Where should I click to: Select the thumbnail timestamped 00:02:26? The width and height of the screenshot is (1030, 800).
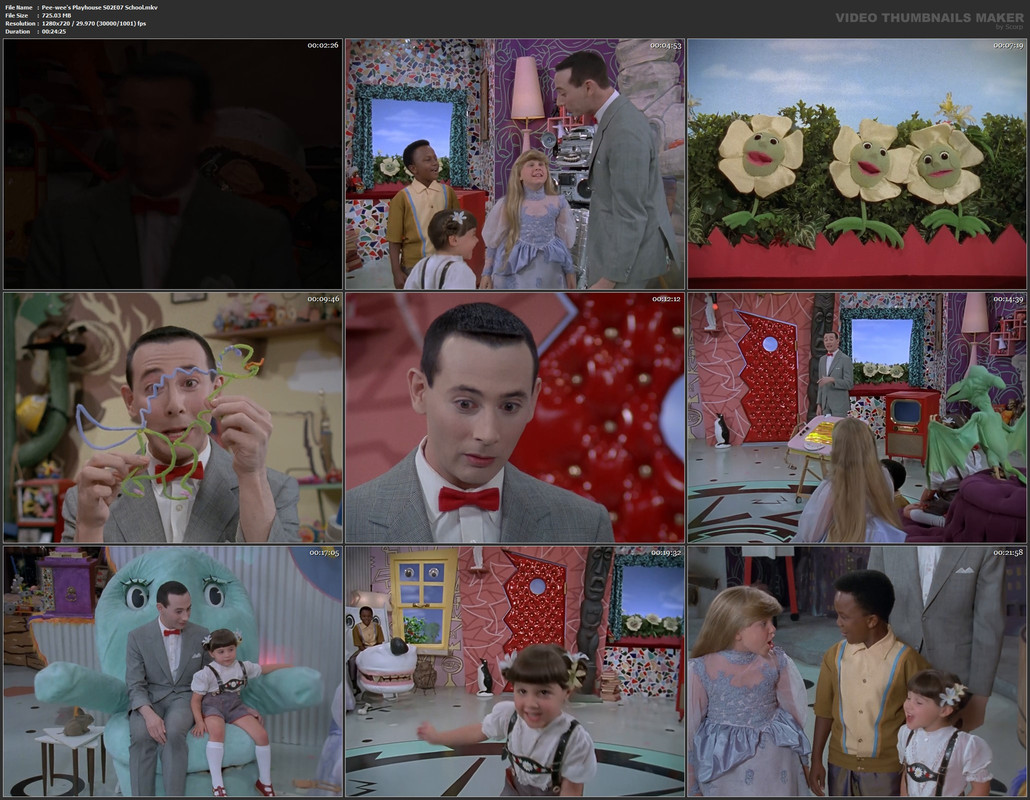click(x=173, y=164)
